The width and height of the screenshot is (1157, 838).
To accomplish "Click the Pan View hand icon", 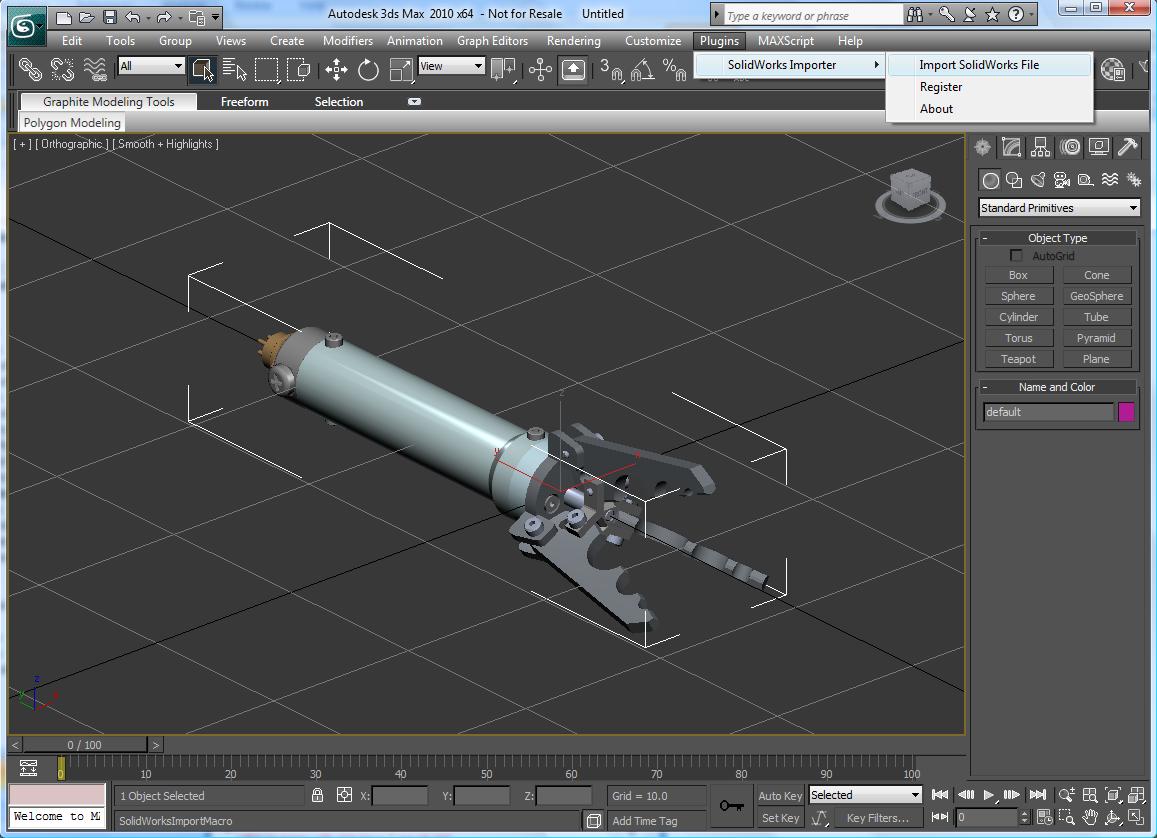I will [x=1090, y=817].
